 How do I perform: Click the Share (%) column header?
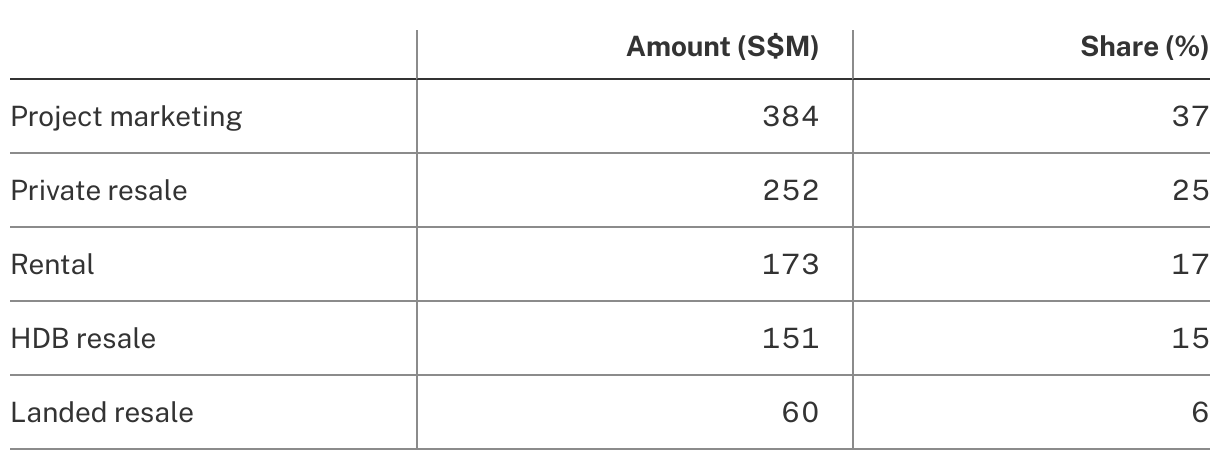tap(1144, 48)
